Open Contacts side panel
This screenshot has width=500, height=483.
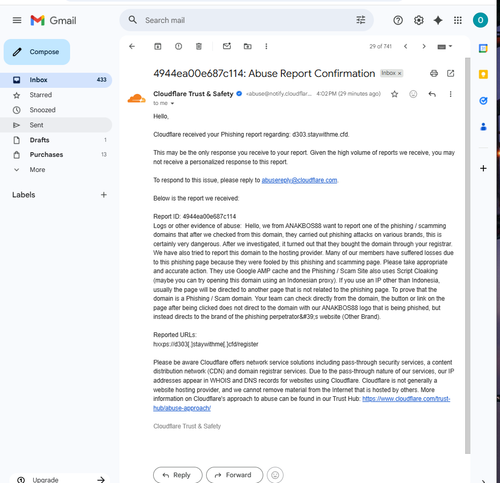pyautogui.click(x=483, y=127)
